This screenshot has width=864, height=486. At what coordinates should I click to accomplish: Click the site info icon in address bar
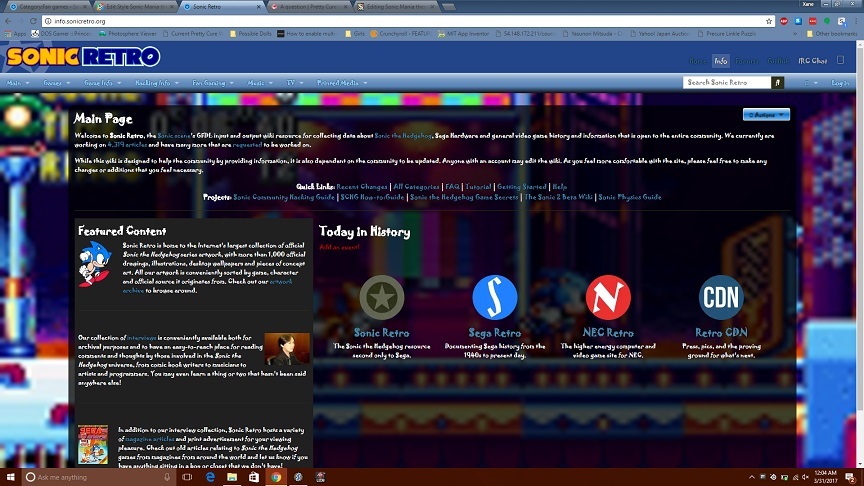48,21
